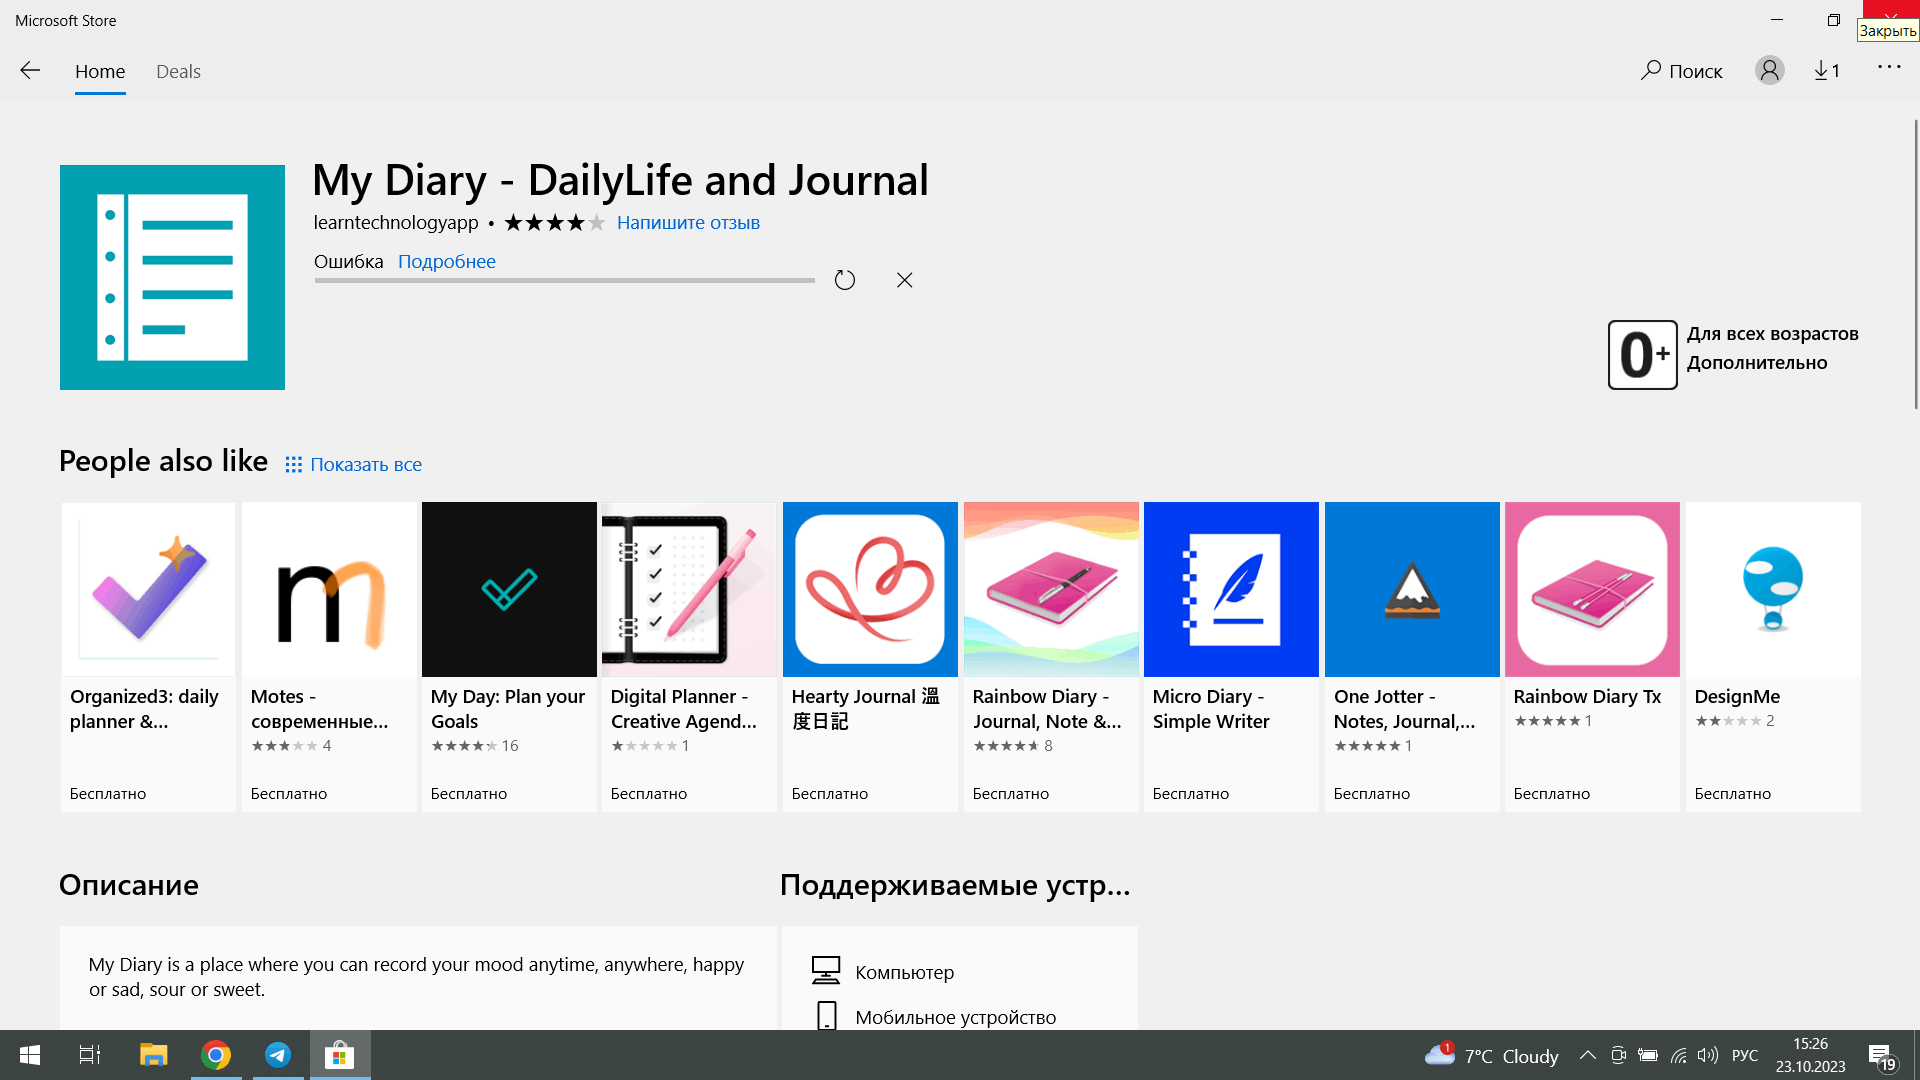The image size is (1920, 1080).
Task: Open the Rainbow Diary Tx app icon
Action: (1592, 589)
